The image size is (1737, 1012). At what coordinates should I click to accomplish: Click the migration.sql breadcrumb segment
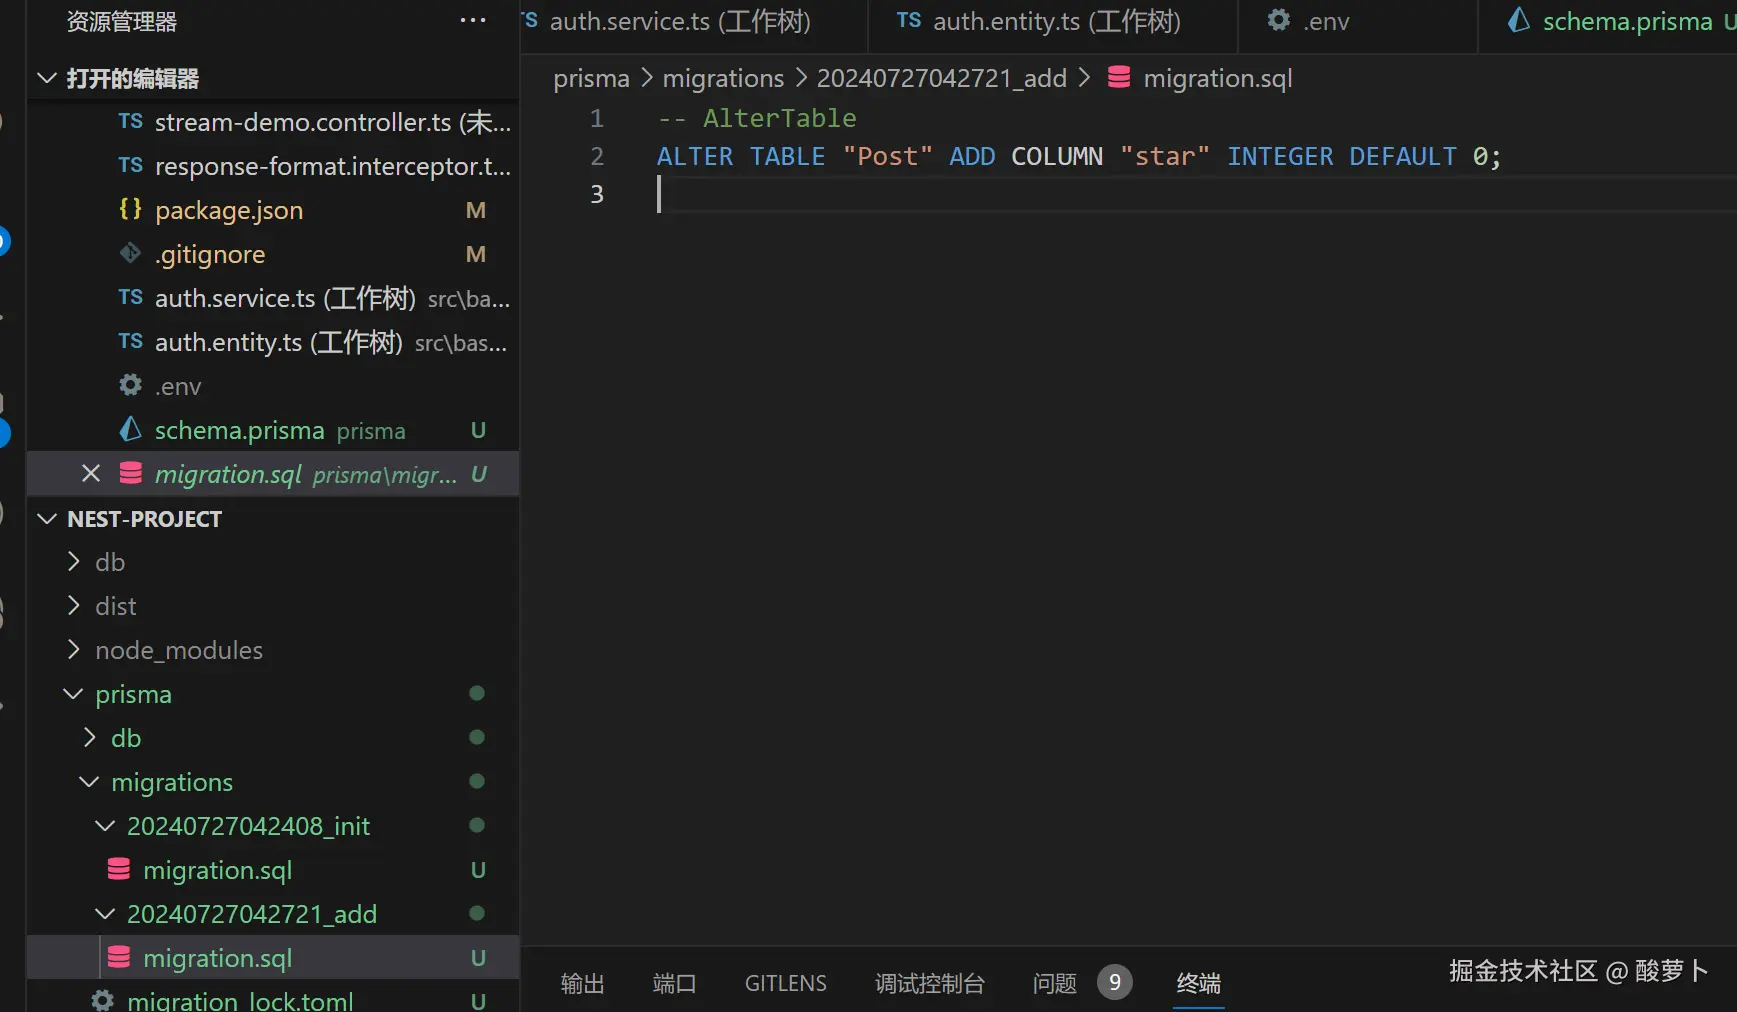pyautogui.click(x=1218, y=78)
